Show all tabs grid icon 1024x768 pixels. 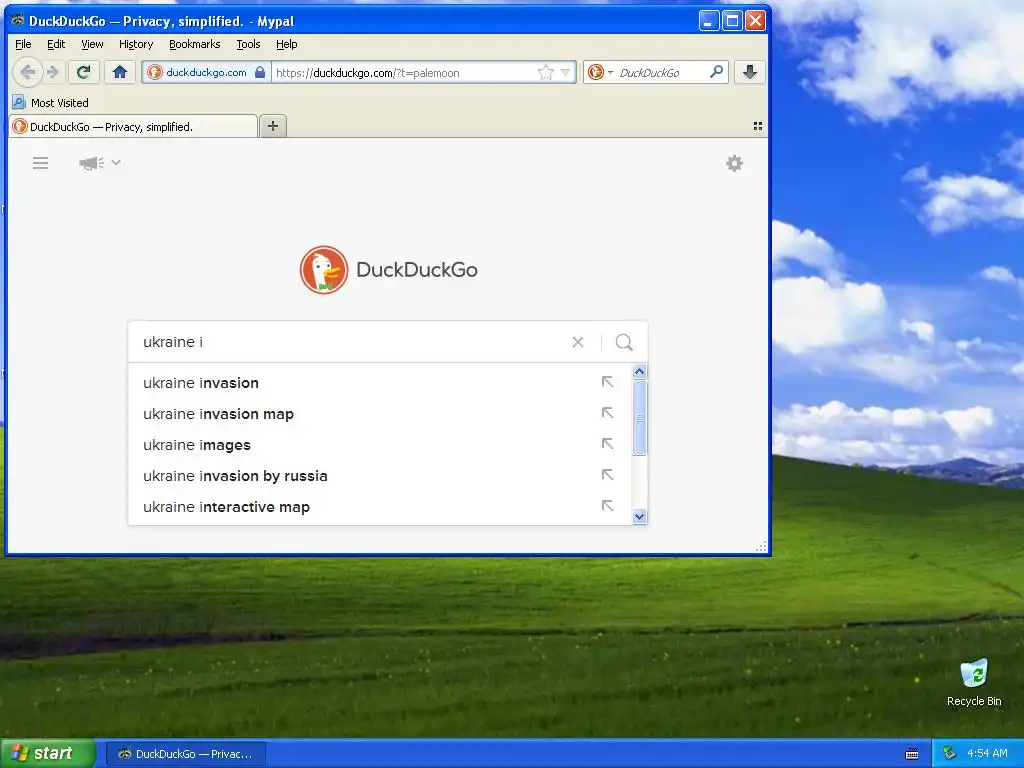click(758, 126)
